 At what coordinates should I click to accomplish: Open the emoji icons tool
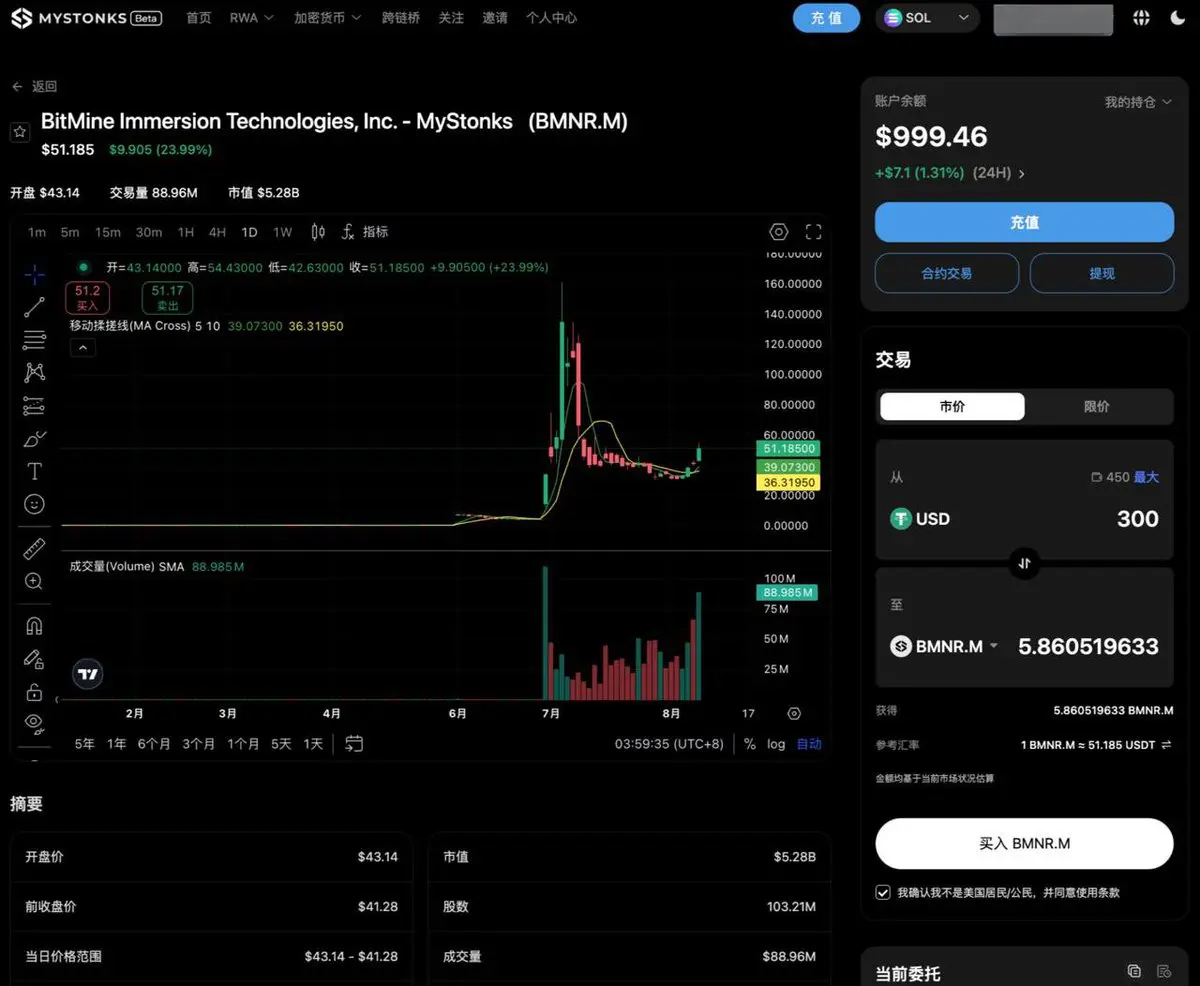[34, 504]
